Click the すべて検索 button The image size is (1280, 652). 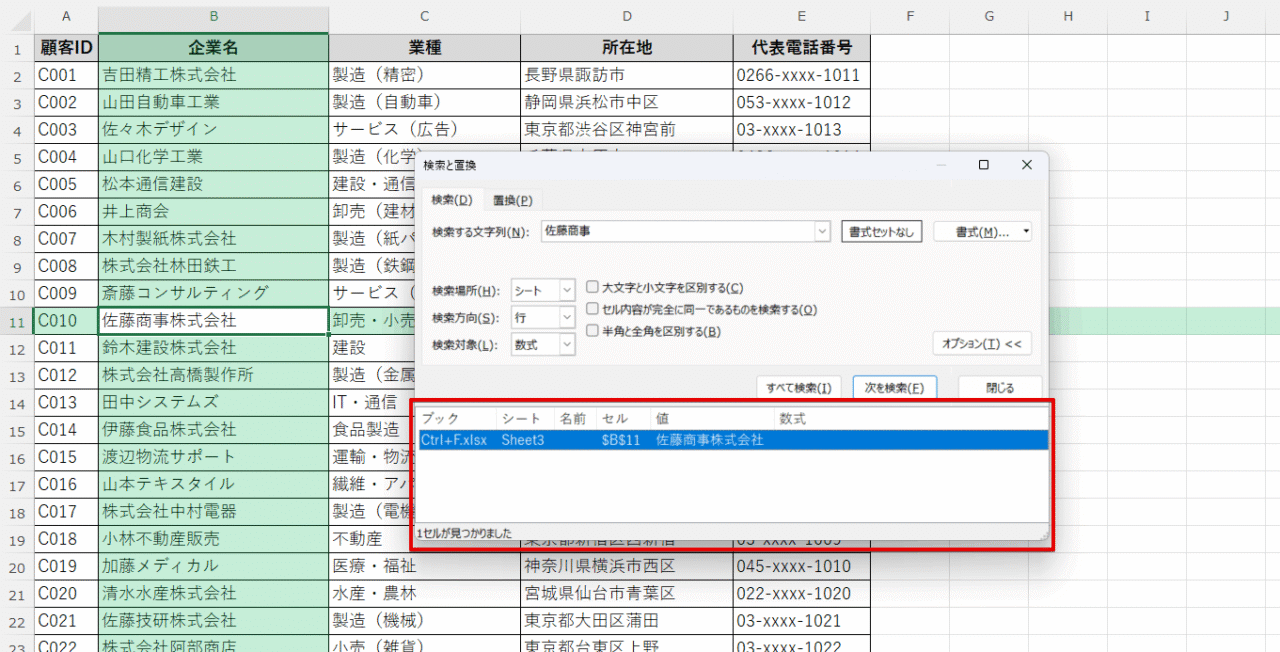point(798,386)
